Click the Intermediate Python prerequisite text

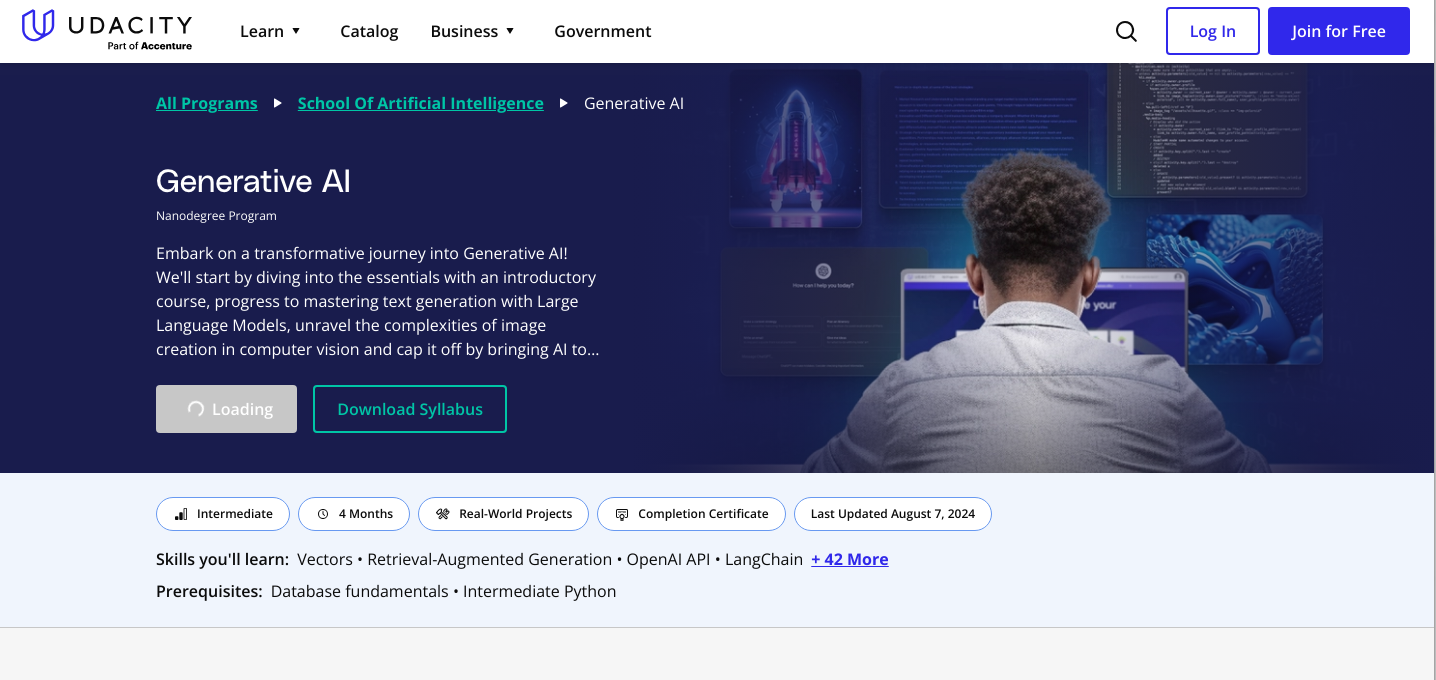[539, 591]
